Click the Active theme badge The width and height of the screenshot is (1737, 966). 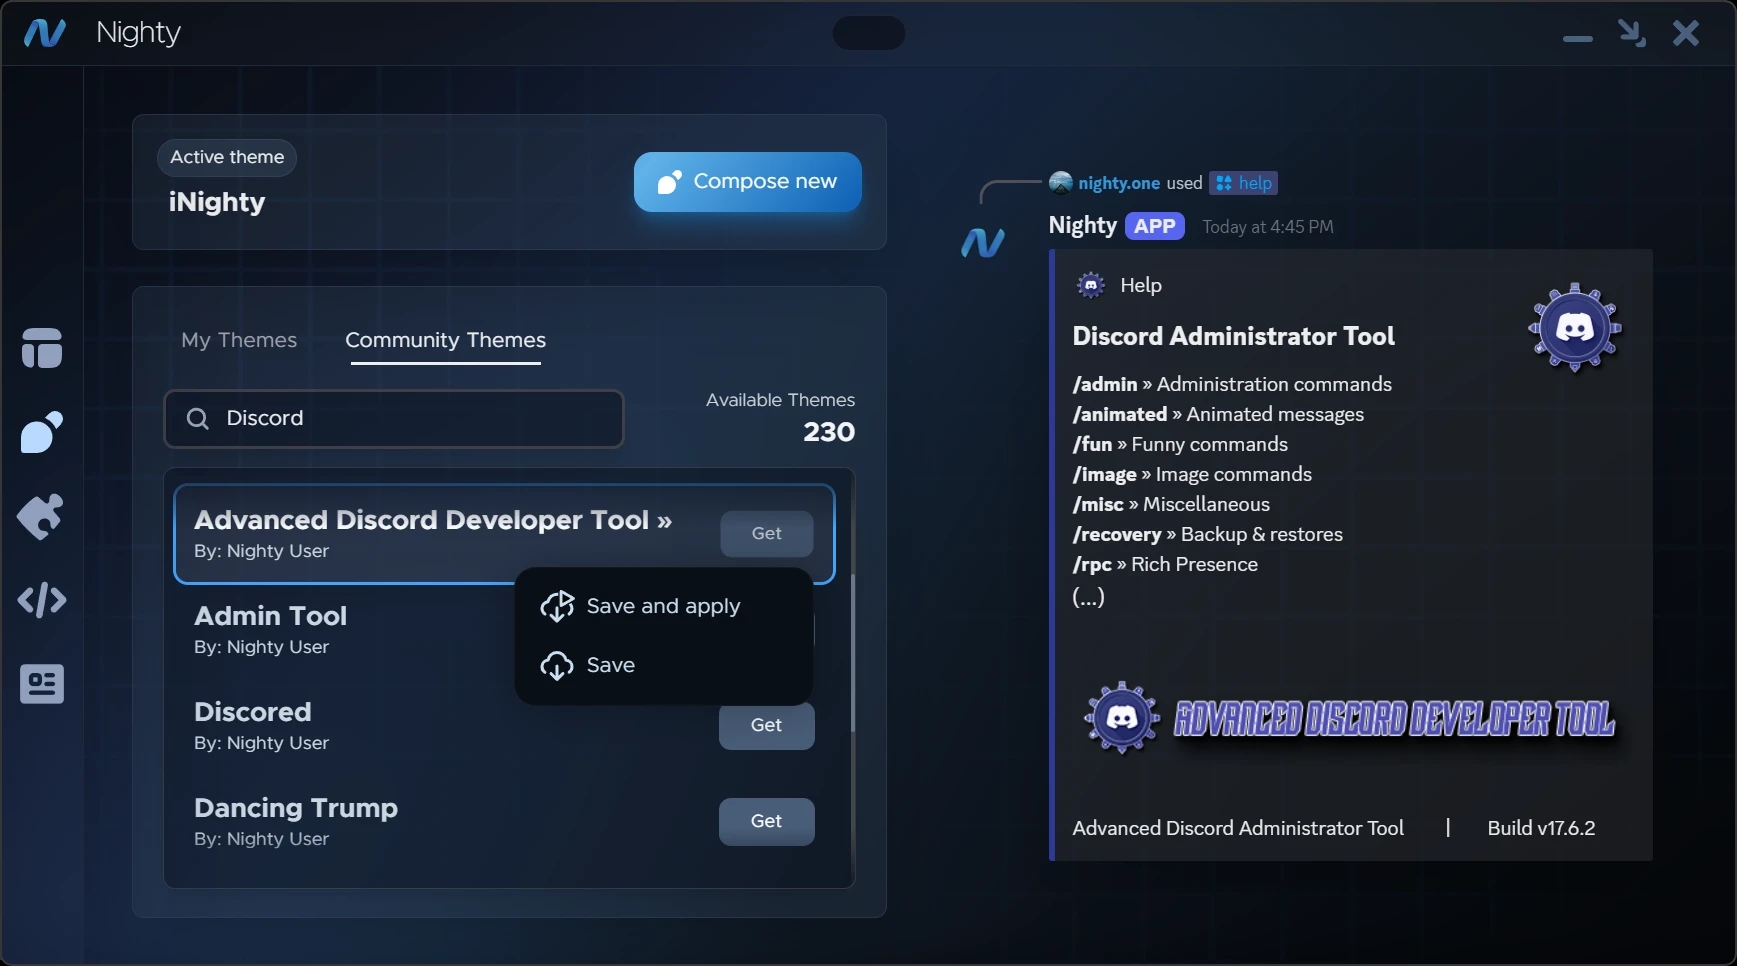coord(227,157)
